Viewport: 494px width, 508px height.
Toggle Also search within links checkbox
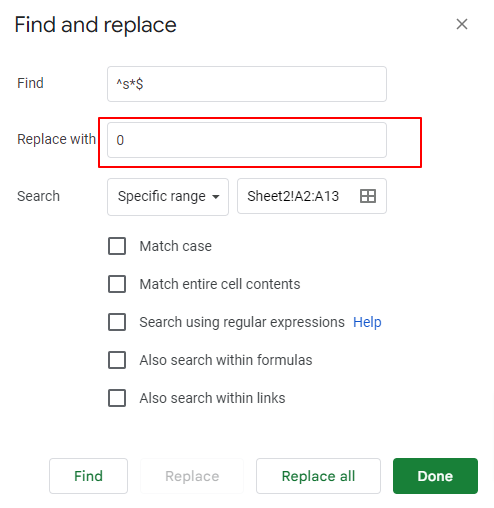coord(117,398)
